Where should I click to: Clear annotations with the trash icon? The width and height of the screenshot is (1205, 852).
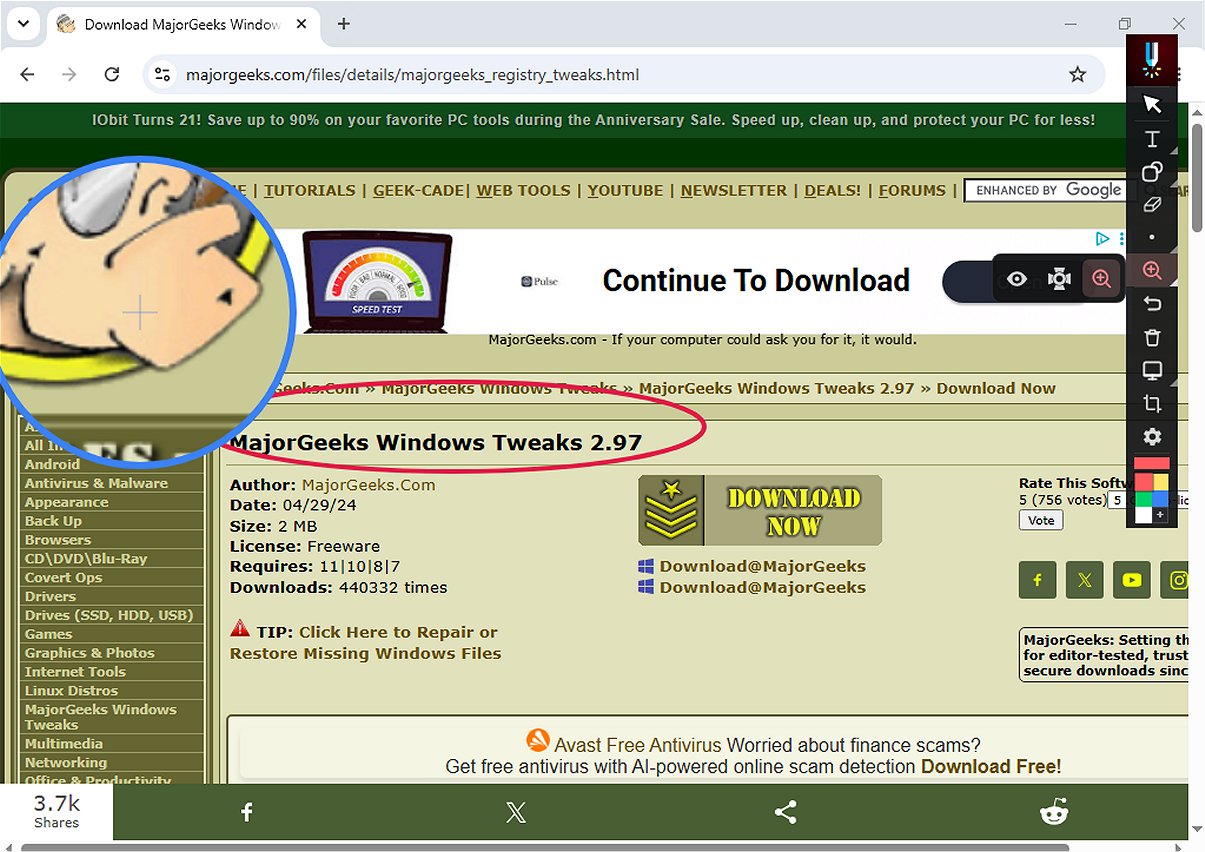1152,337
